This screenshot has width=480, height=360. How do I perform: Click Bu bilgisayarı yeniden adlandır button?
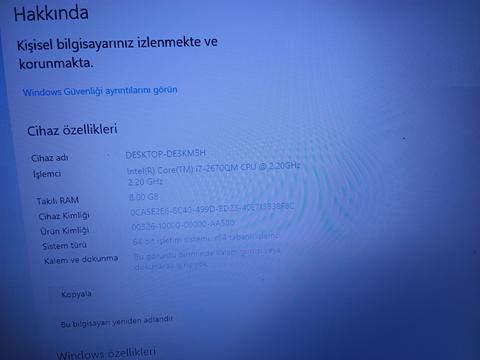[116, 321]
